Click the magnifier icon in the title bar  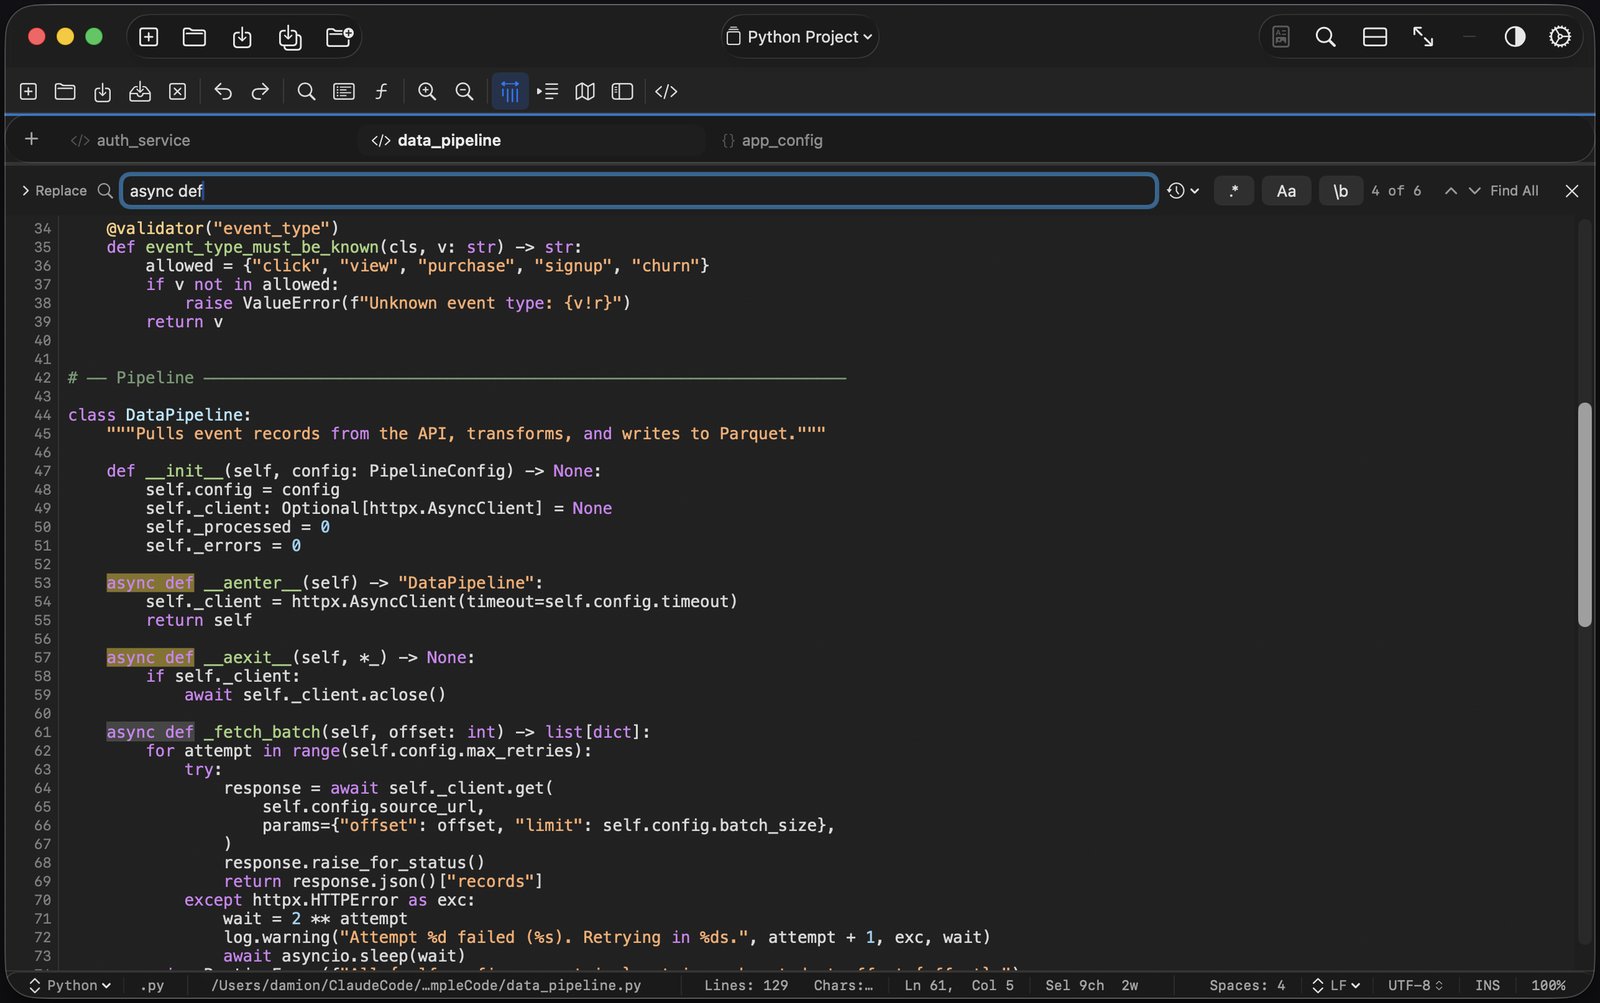tap(1326, 37)
